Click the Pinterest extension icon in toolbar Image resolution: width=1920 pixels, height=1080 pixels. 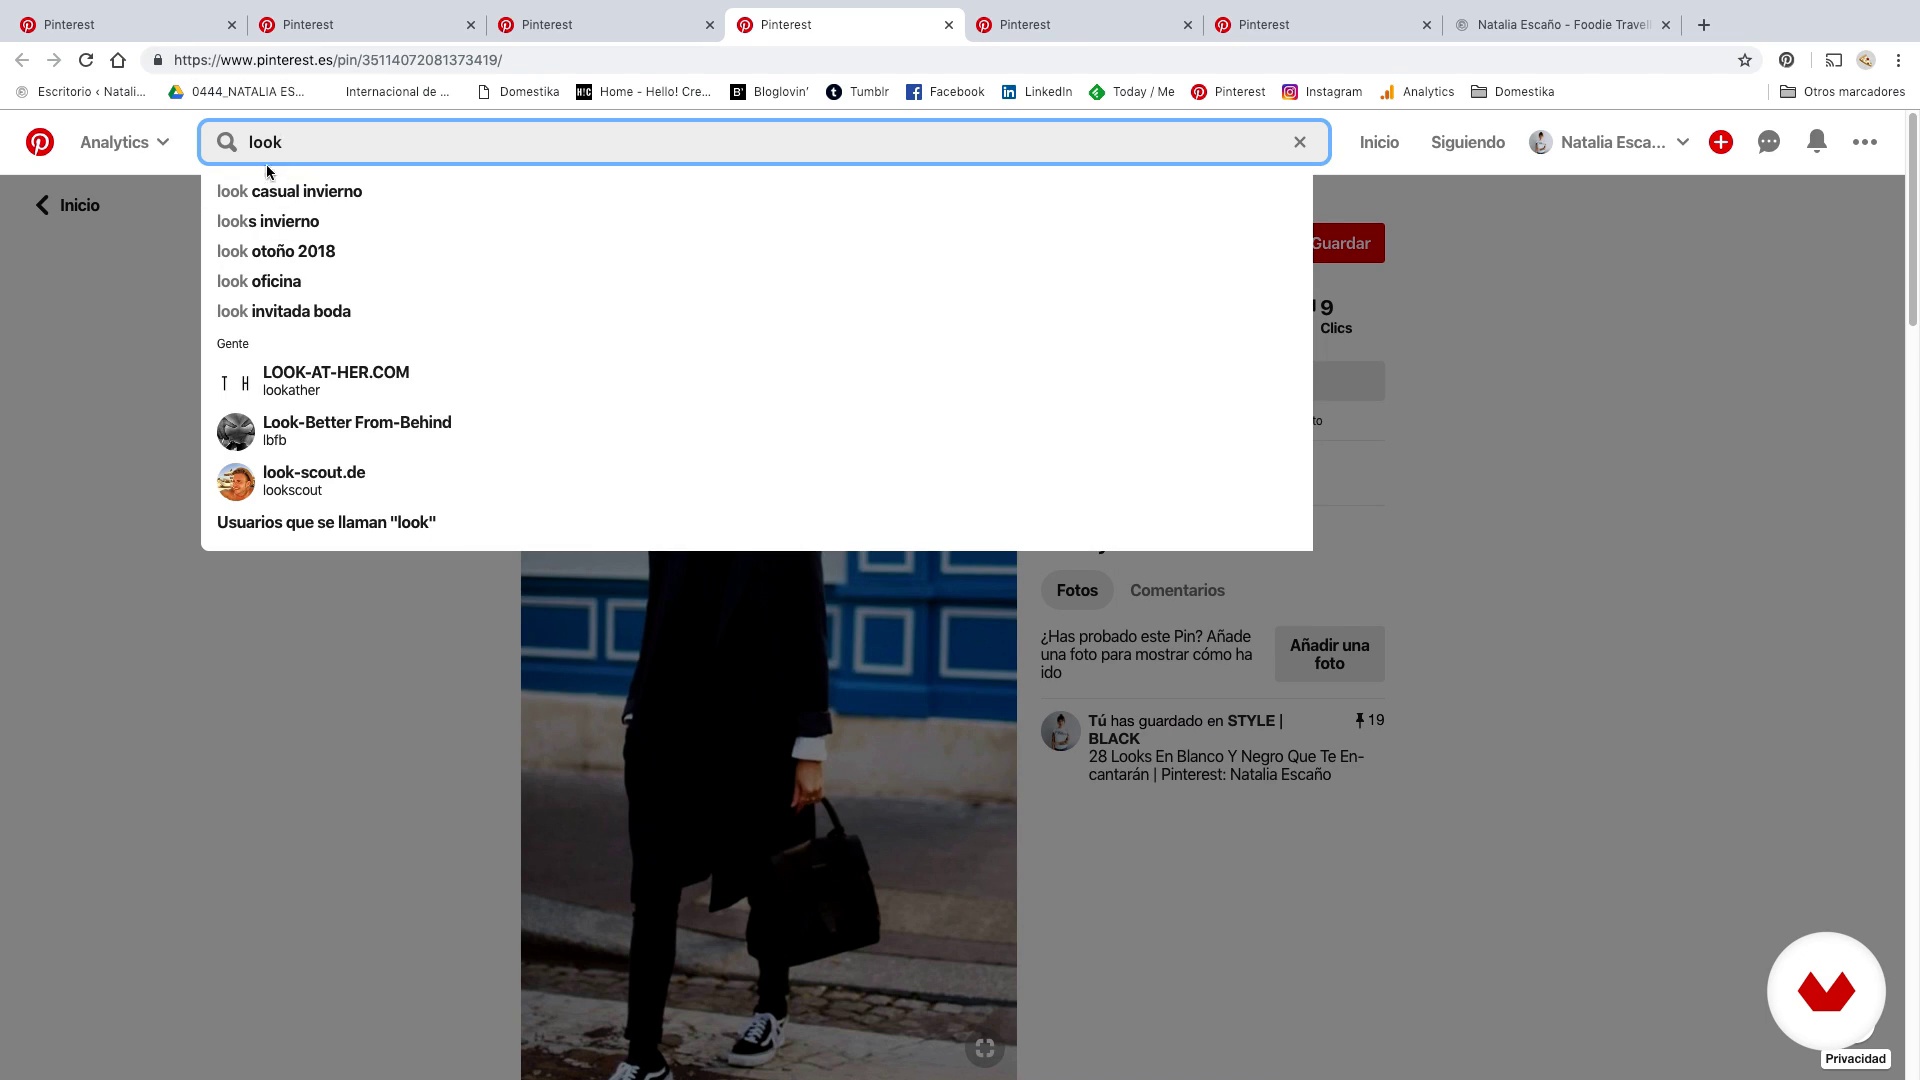pos(1786,60)
